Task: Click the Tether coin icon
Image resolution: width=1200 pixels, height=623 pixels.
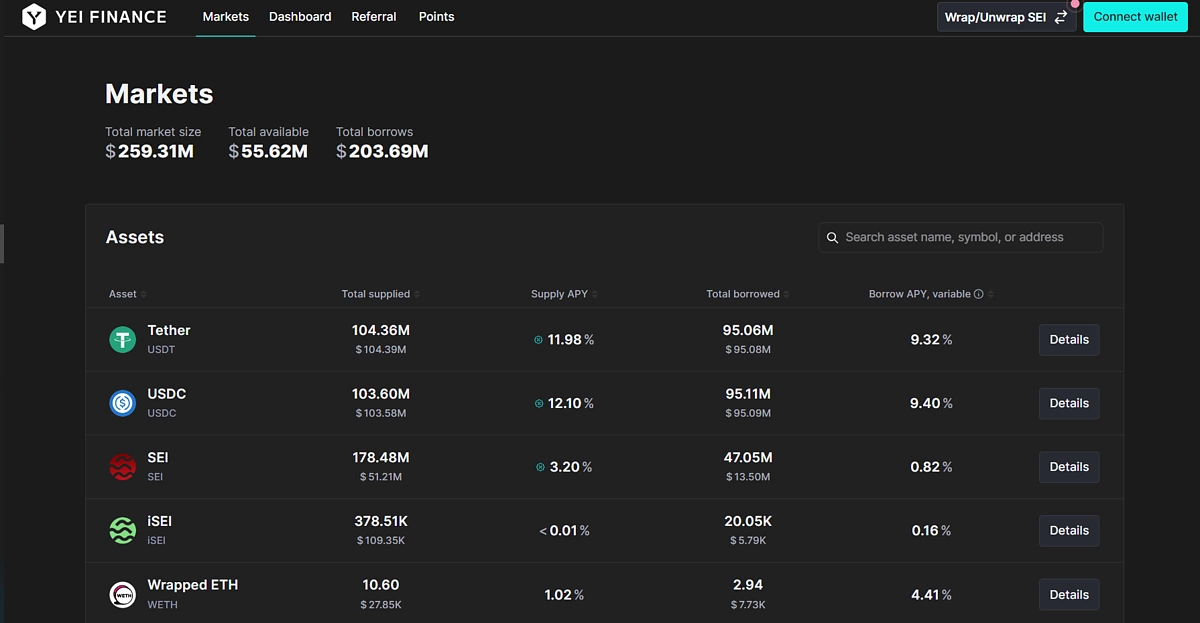Action: pyautogui.click(x=122, y=340)
